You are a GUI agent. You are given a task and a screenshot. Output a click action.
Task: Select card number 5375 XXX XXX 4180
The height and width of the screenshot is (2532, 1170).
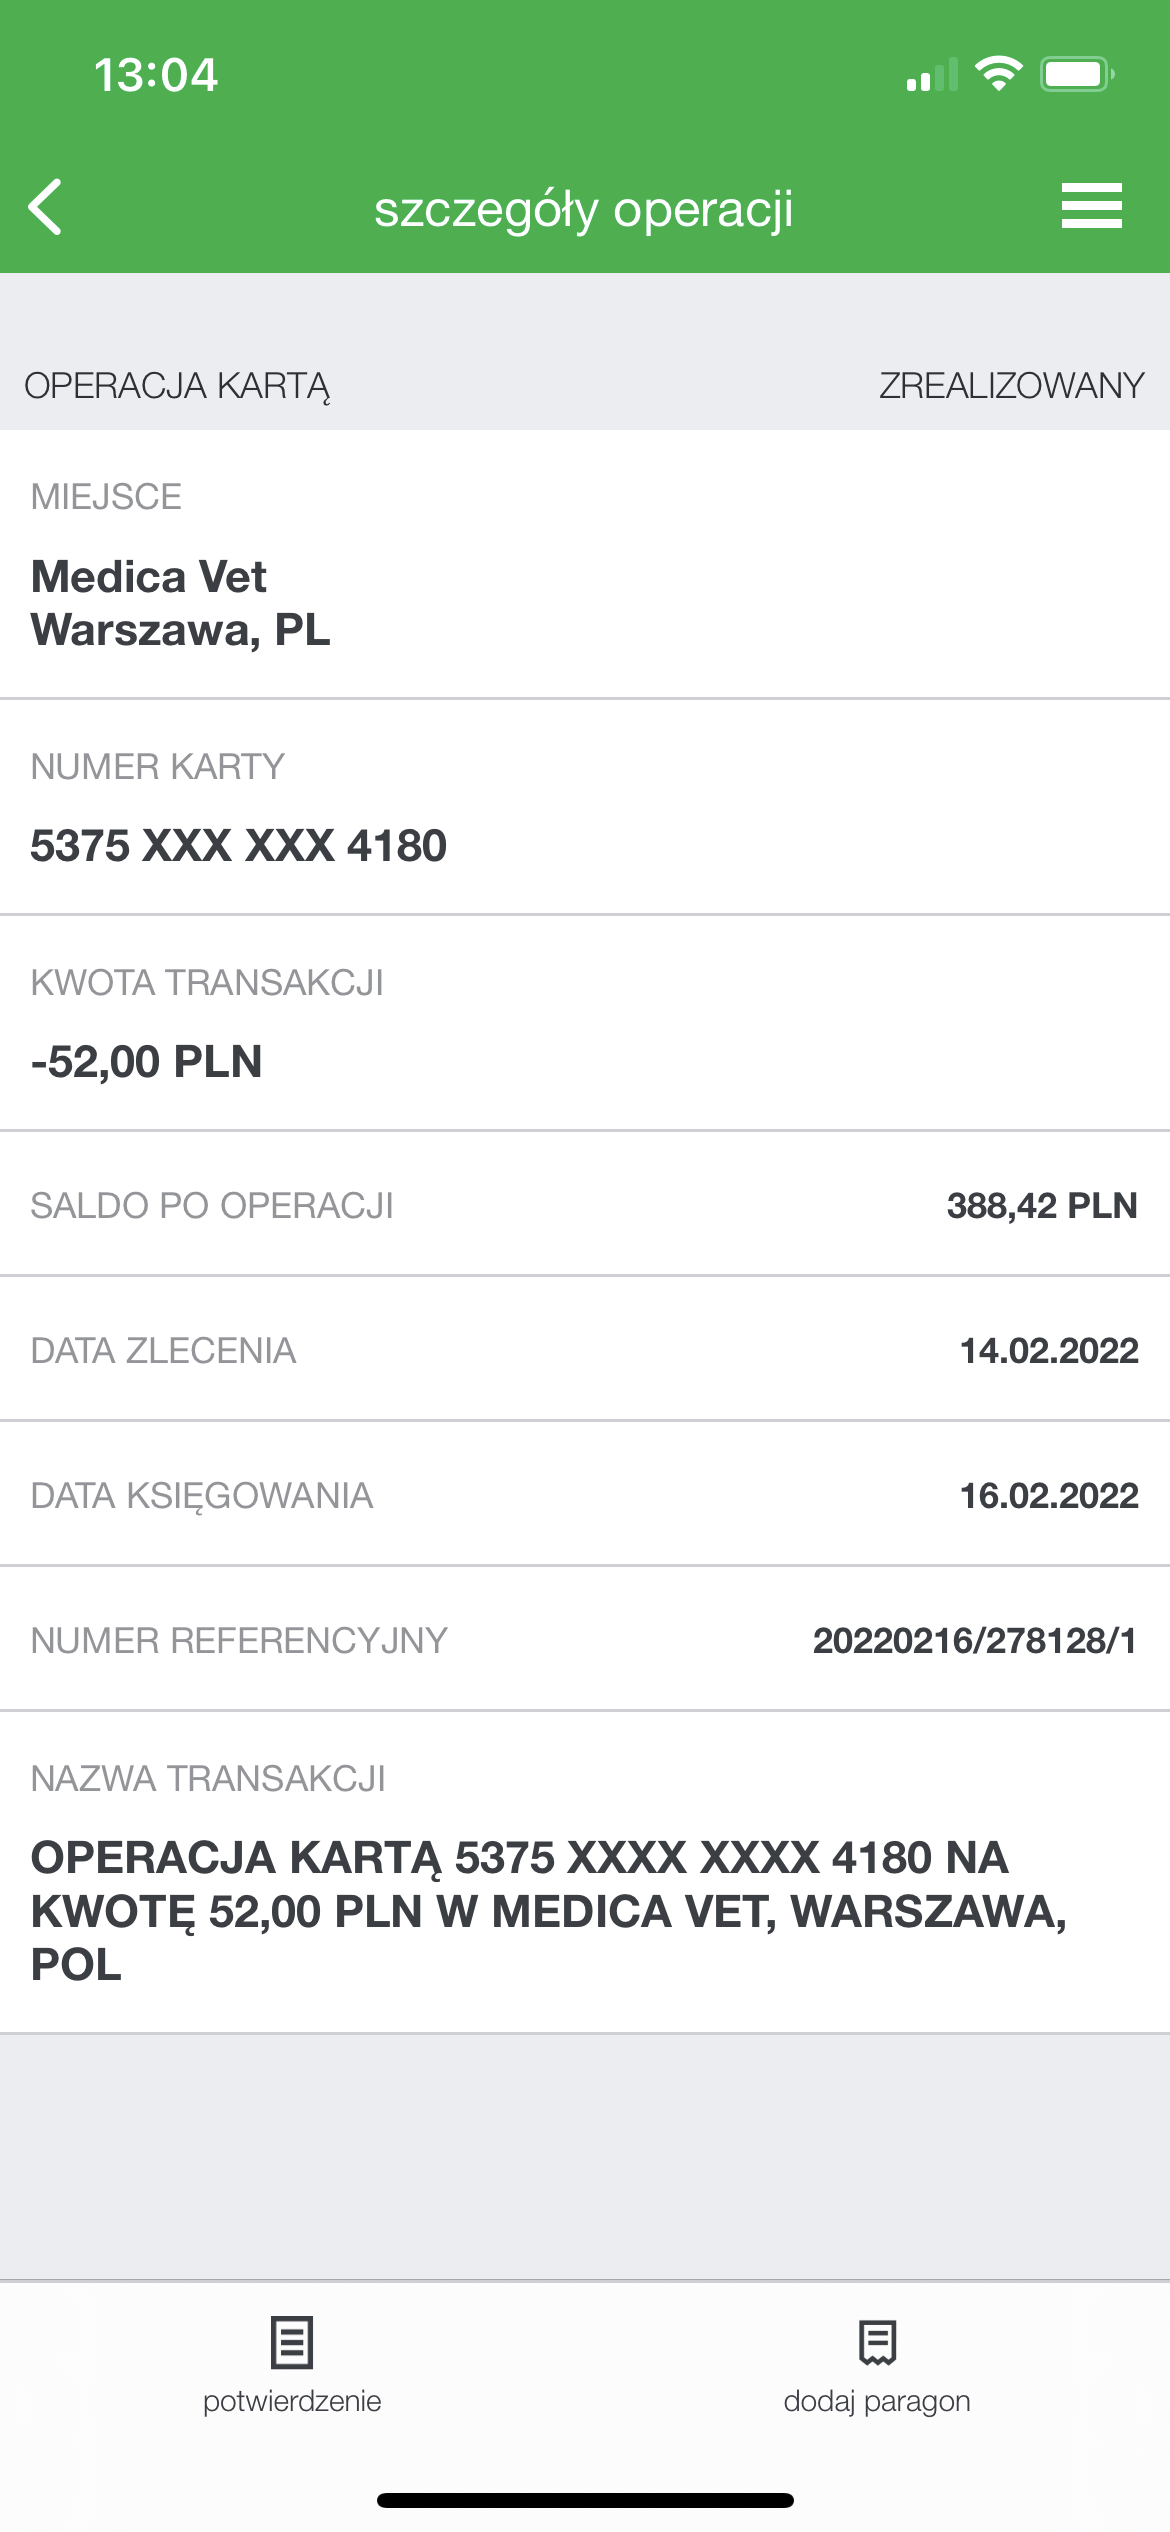pos(239,846)
